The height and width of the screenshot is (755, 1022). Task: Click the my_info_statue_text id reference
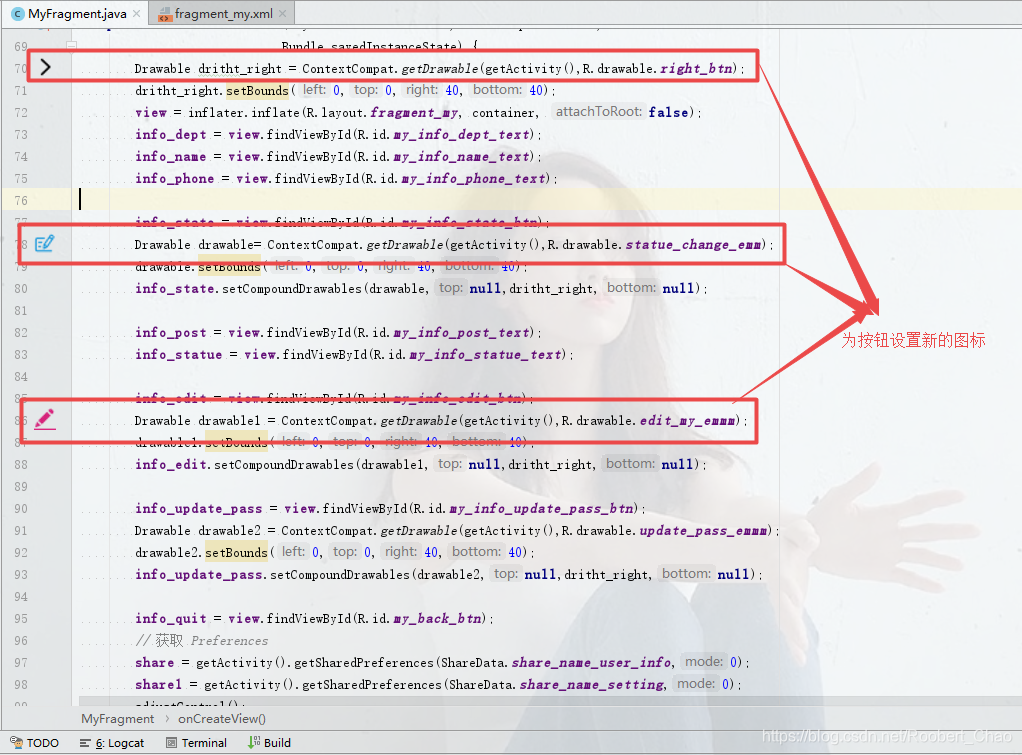486,355
